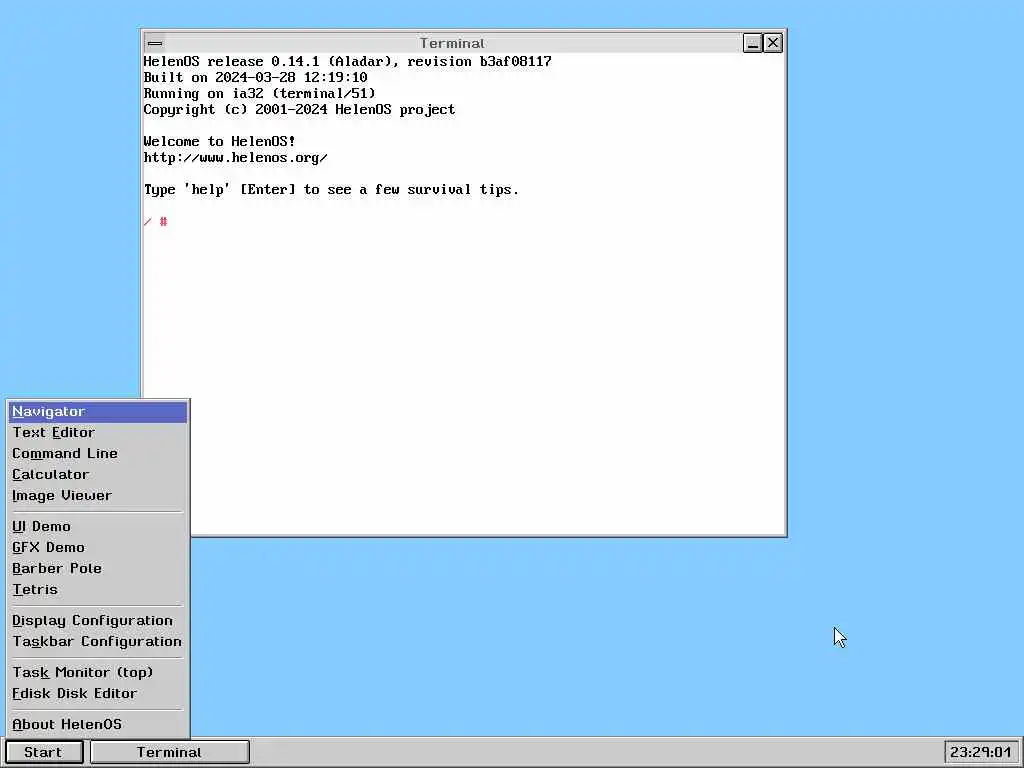The image size is (1024, 768).
Task: Click the 'Copyright (c) 2001-2024 HelenOS project' line
Action: coord(299,109)
